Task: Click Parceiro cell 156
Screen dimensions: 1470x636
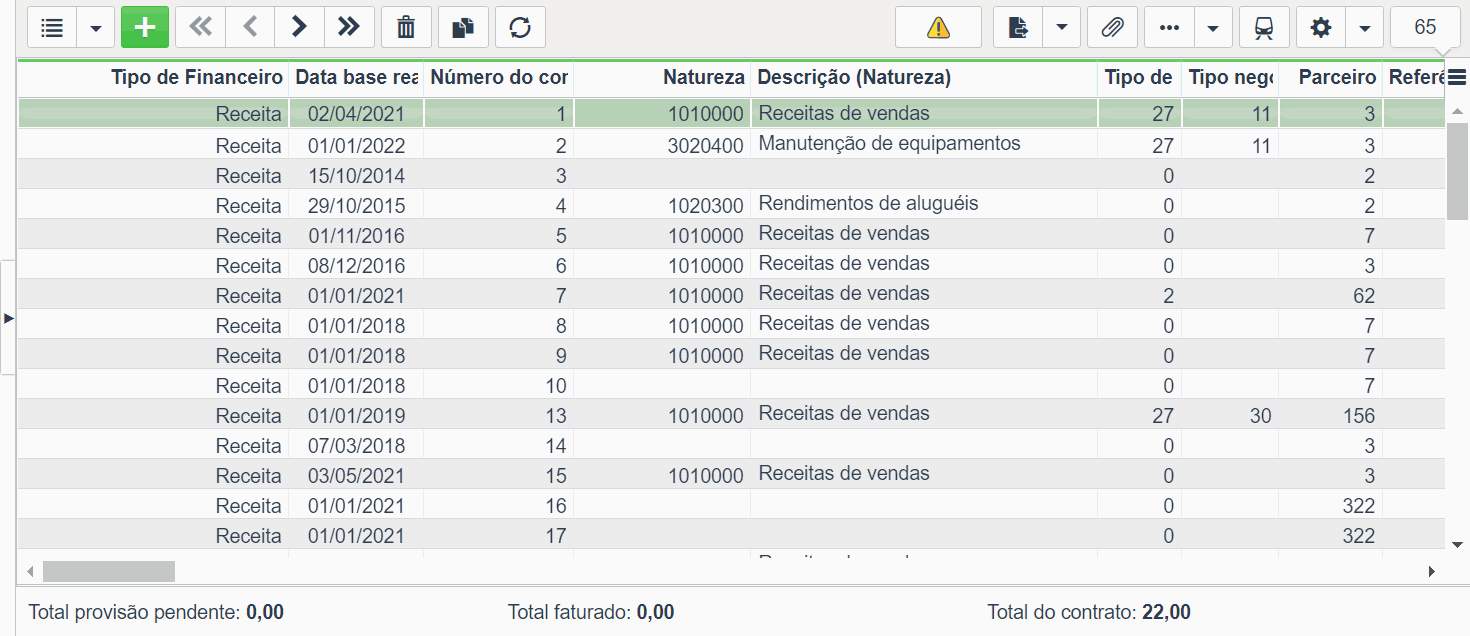Action: [1330, 416]
